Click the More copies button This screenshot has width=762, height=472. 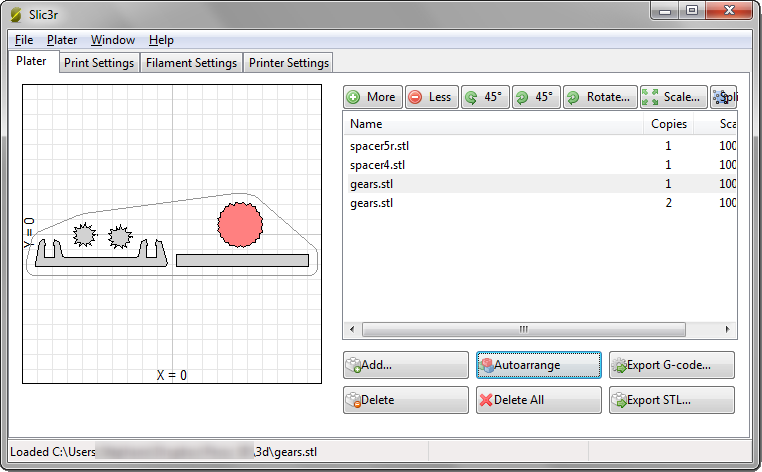click(x=373, y=97)
